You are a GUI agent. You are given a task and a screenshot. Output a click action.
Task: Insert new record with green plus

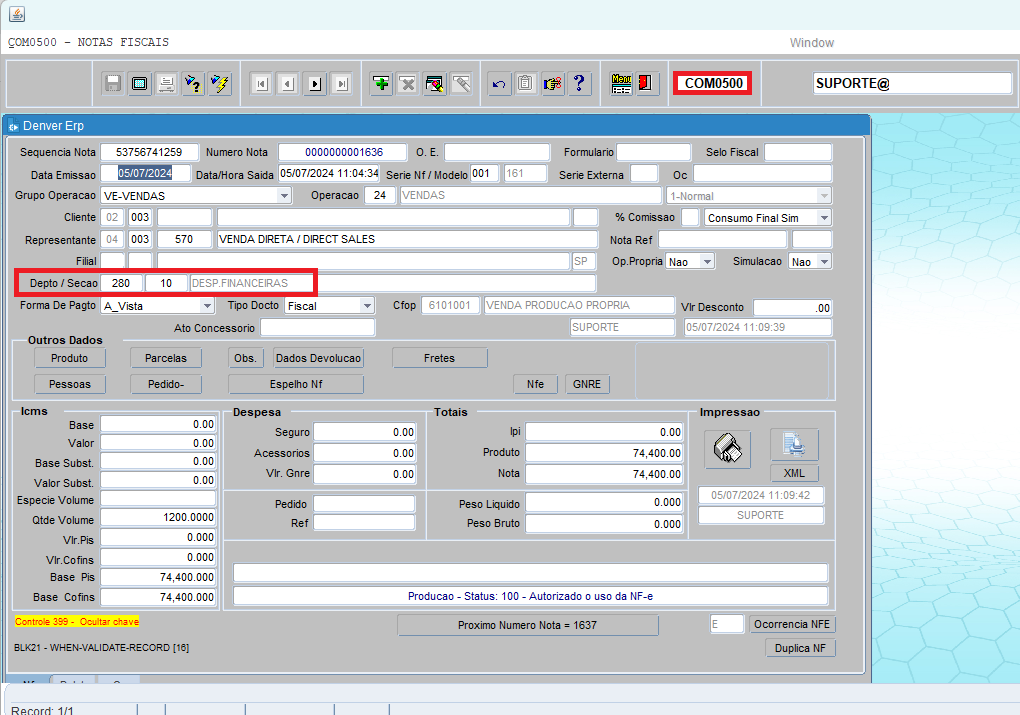coord(381,84)
